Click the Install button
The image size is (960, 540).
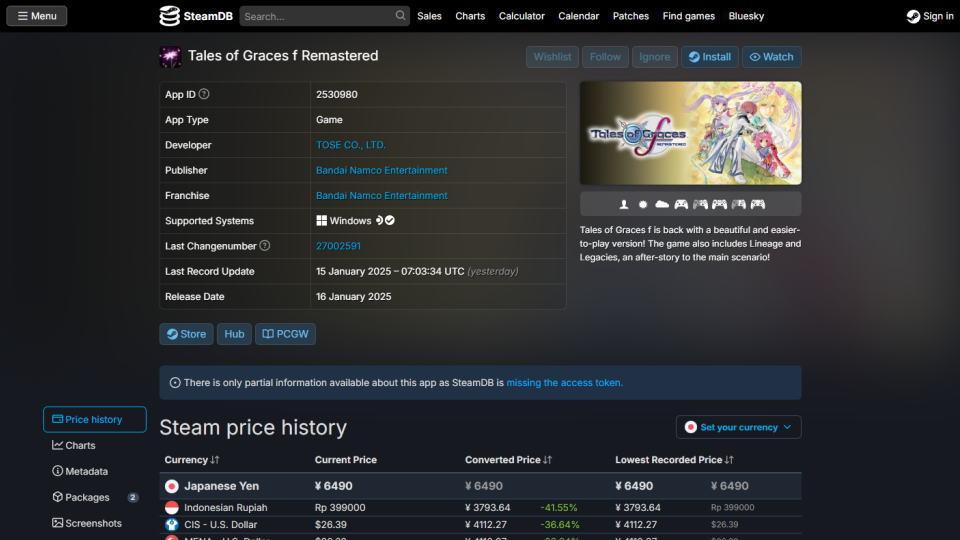coord(710,57)
